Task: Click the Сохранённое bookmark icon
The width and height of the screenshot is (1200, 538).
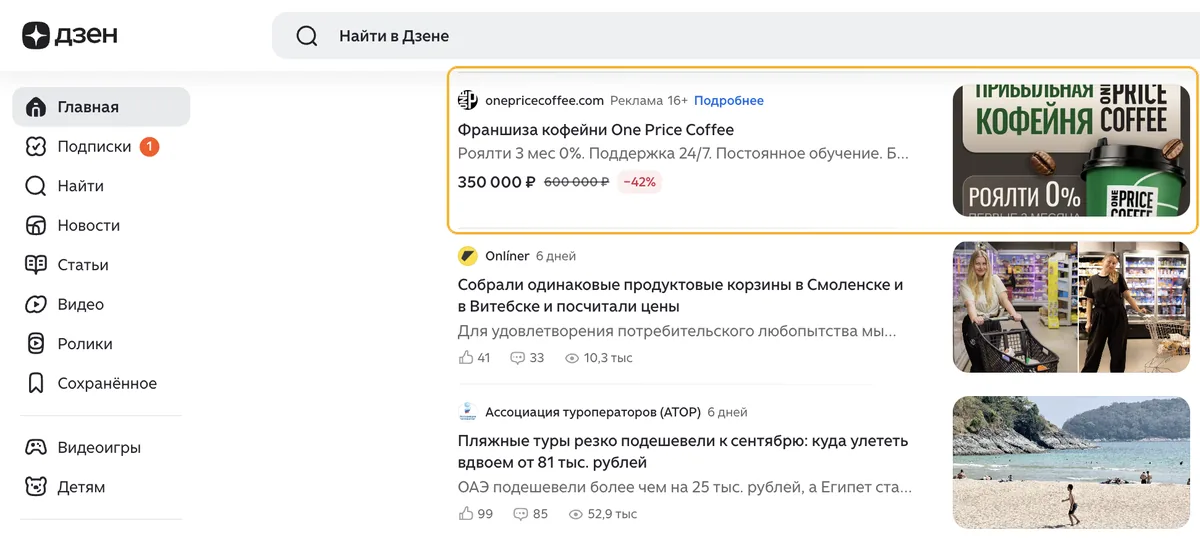Action: click(x=36, y=384)
